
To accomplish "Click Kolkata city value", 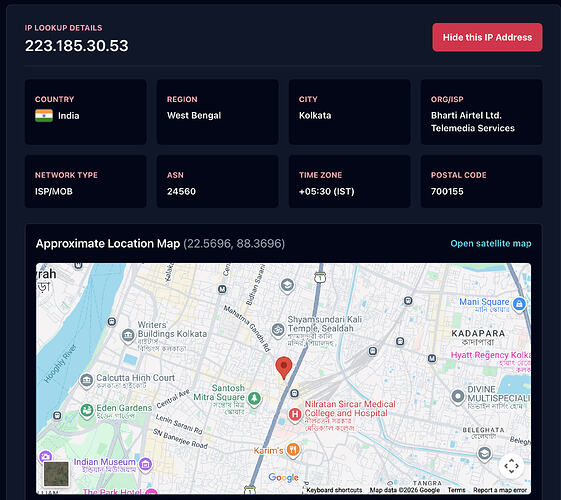I will (315, 116).
